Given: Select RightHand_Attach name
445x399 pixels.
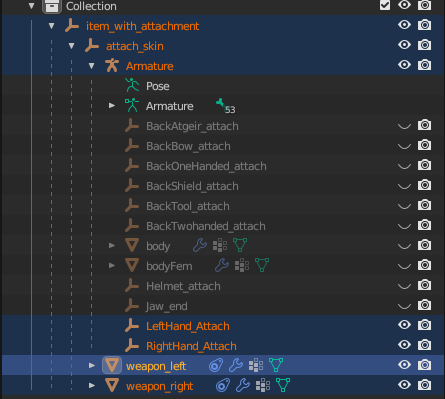Looking at the screenshot, I should coord(191,346).
